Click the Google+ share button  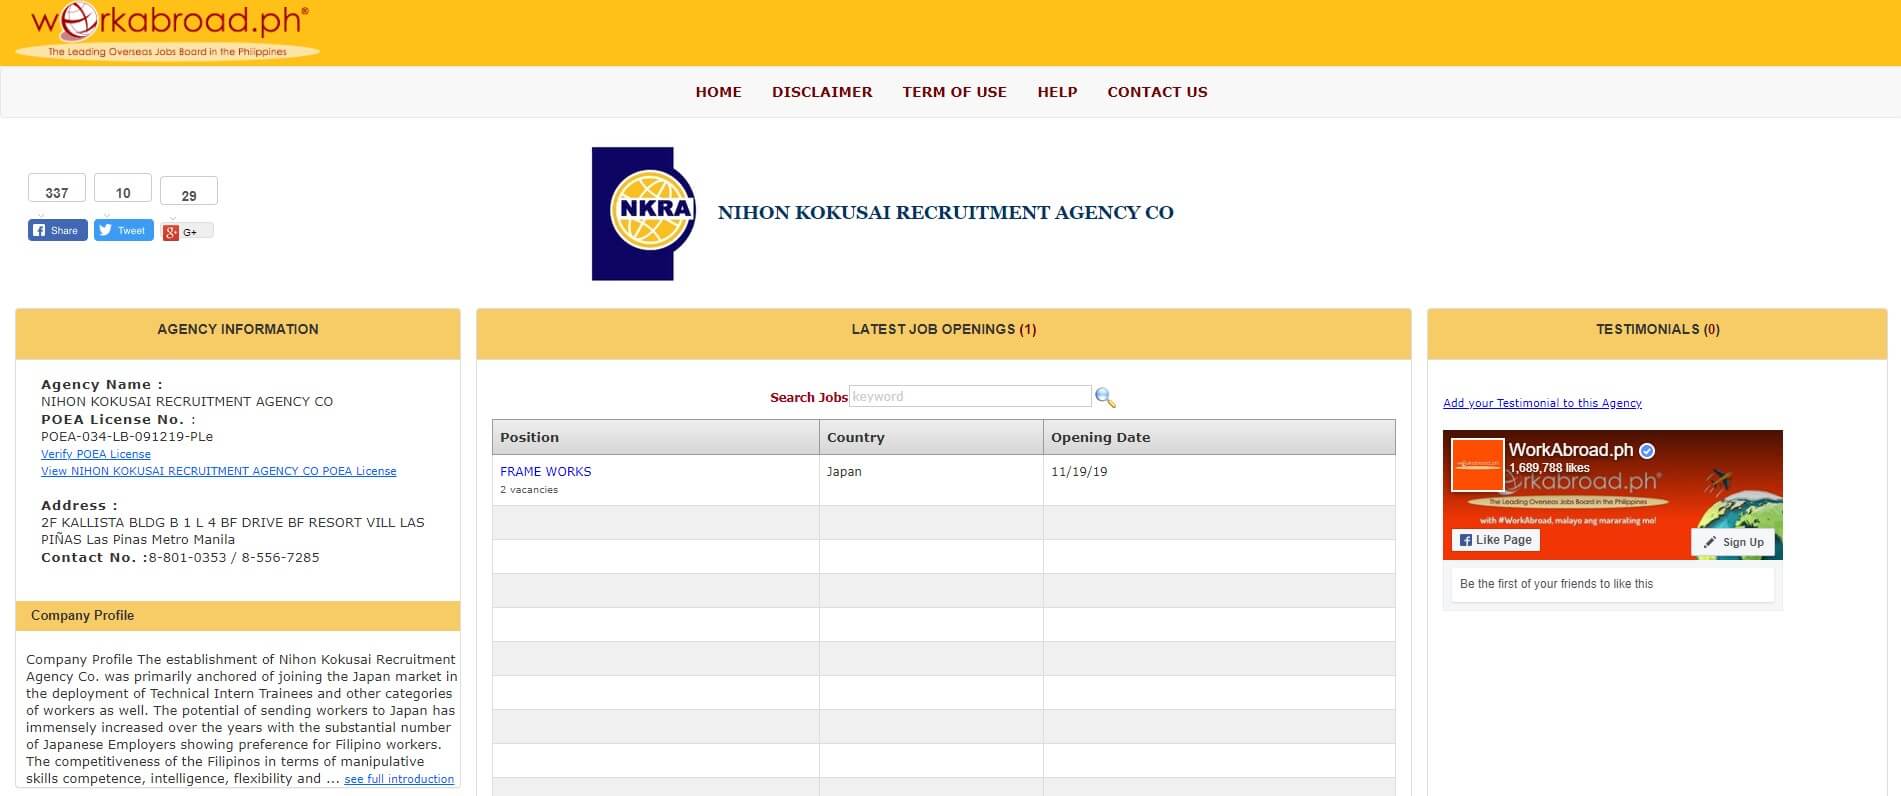point(188,231)
